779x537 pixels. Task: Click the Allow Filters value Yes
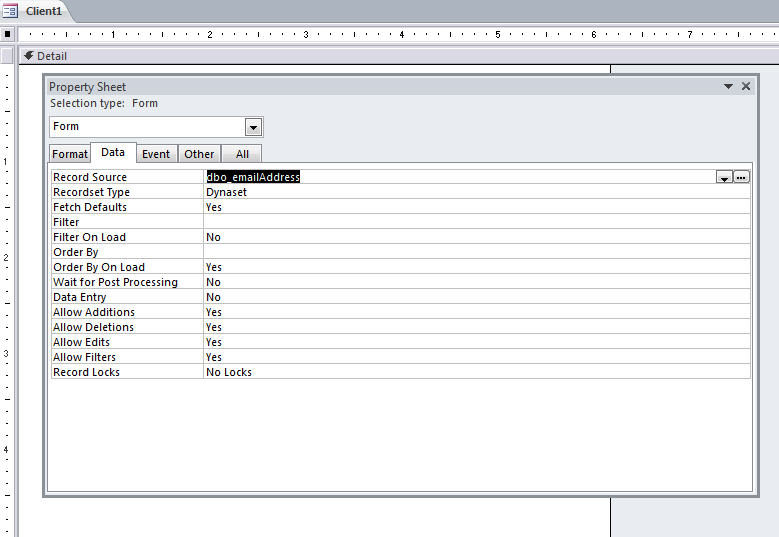coord(476,357)
